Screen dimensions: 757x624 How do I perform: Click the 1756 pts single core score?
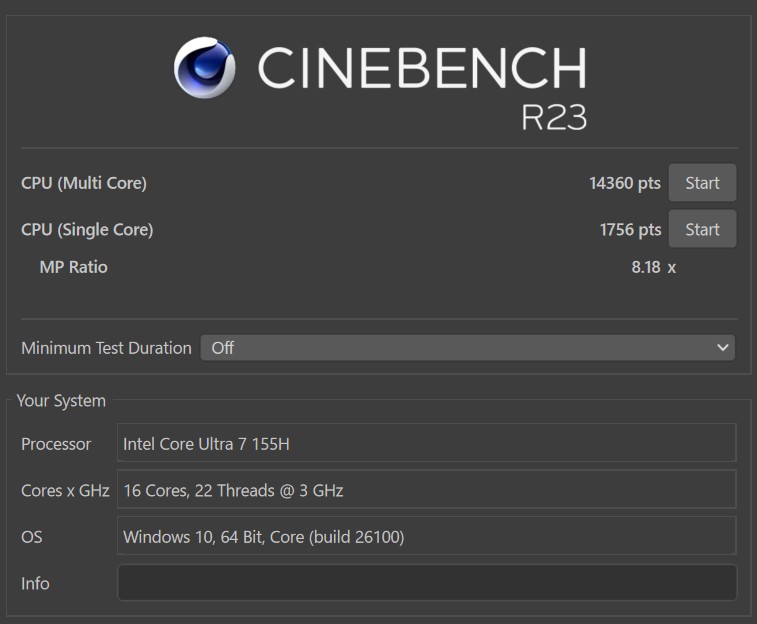[x=631, y=230]
